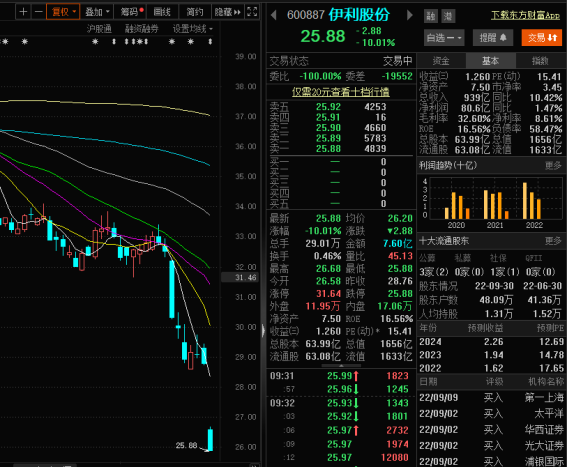Zoom in the K-line chart with plus icon
This screenshot has width=567, height=468.
click(23, 12)
